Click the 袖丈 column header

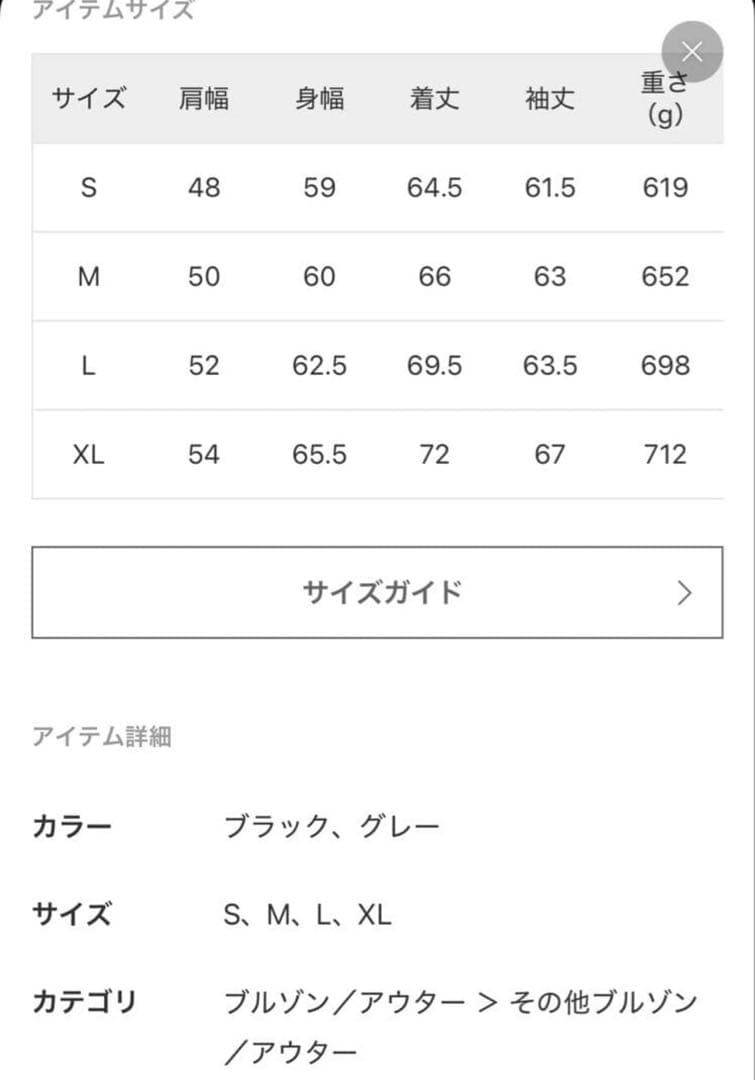click(x=549, y=100)
